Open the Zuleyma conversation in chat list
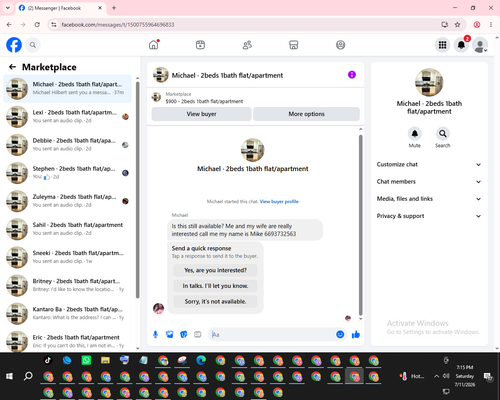This screenshot has width=500, height=400. (x=67, y=201)
